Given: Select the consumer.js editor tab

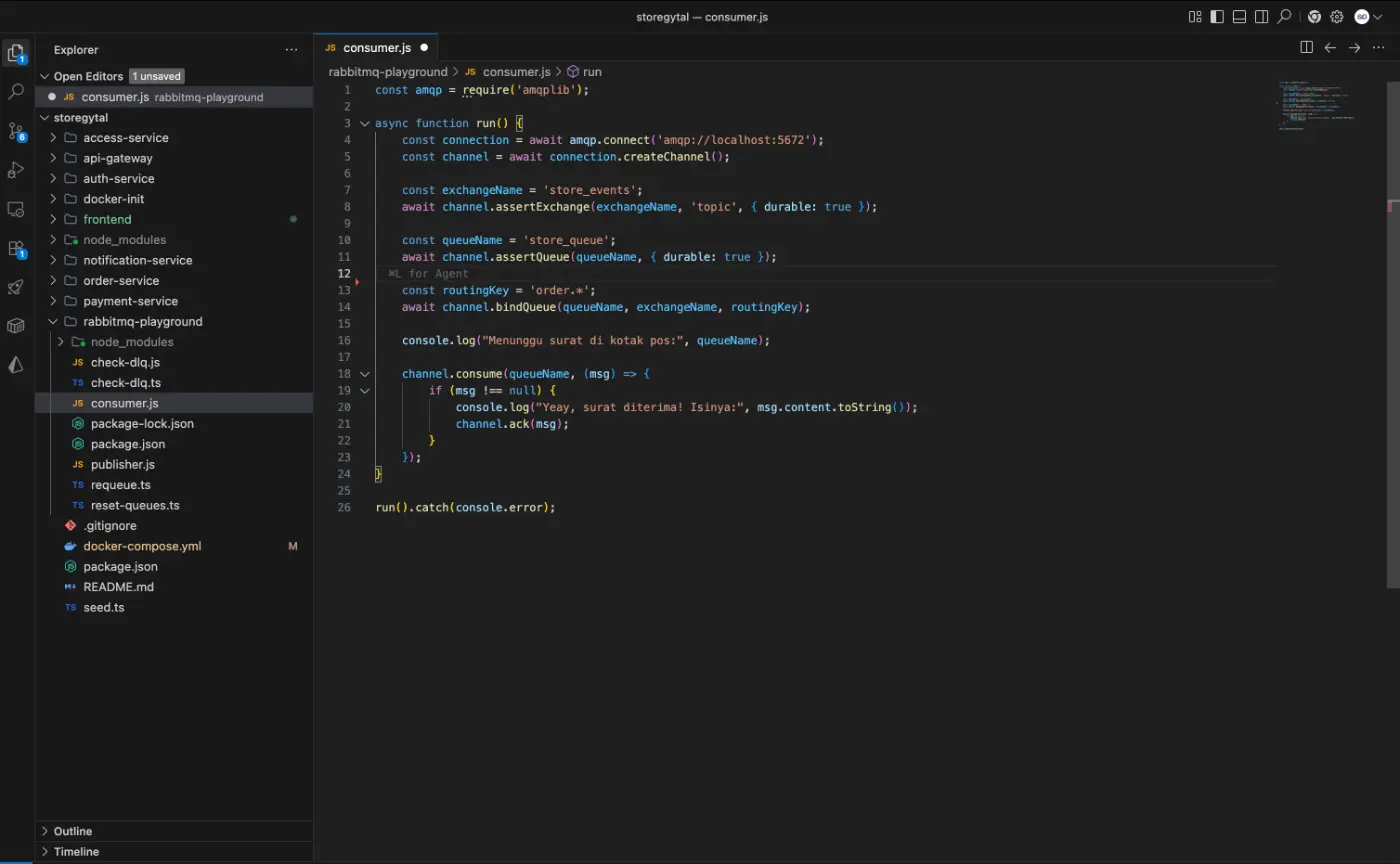Looking at the screenshot, I should (x=377, y=48).
